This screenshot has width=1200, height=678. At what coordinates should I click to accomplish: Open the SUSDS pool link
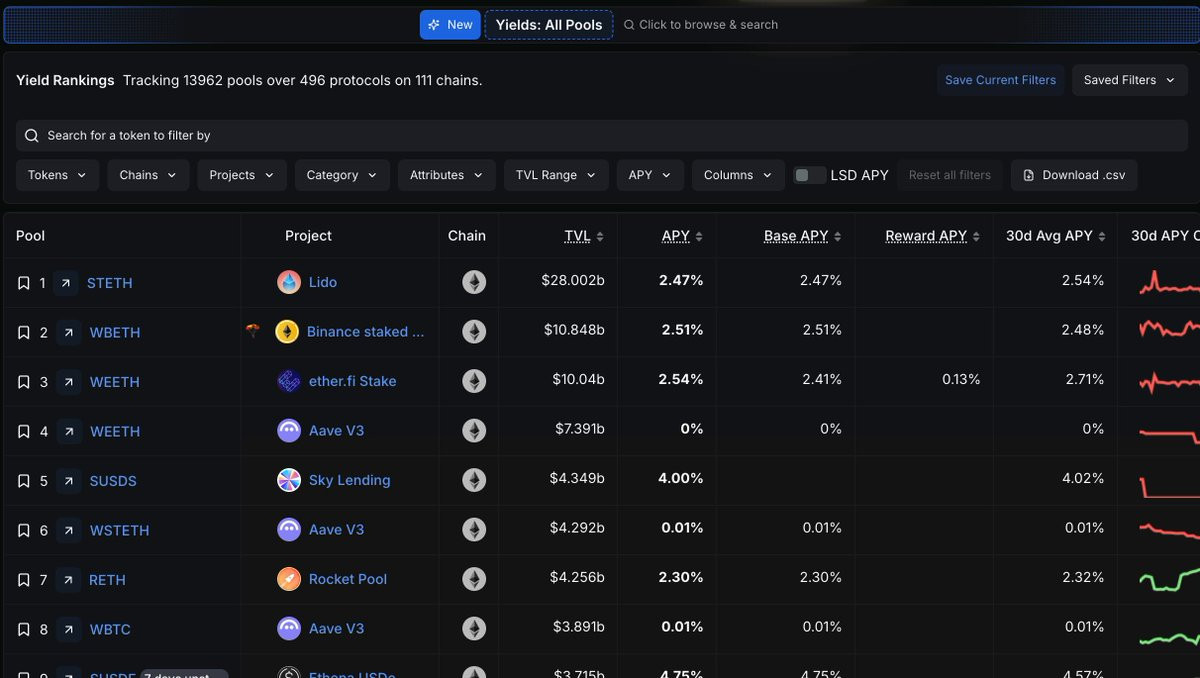pos(113,481)
